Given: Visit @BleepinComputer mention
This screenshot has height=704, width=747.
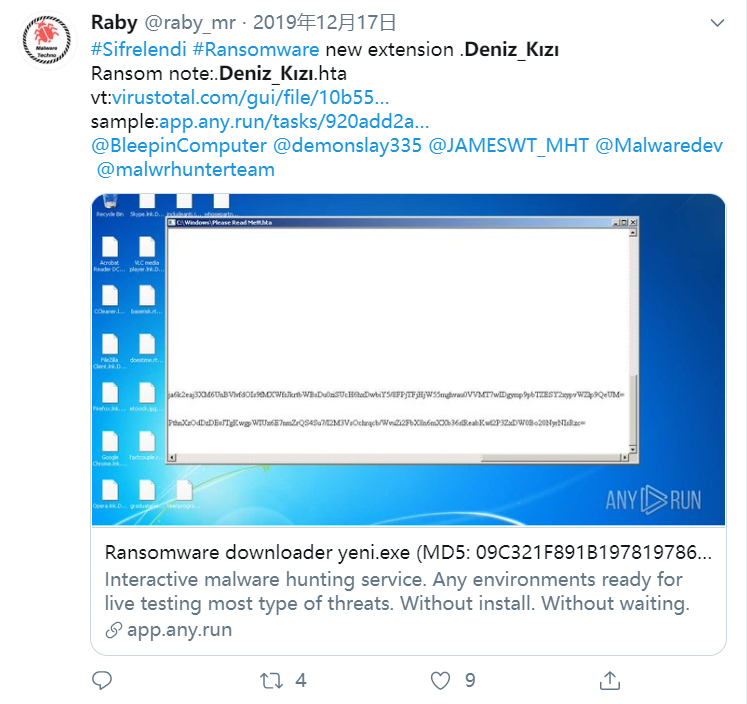Looking at the screenshot, I should (179, 146).
